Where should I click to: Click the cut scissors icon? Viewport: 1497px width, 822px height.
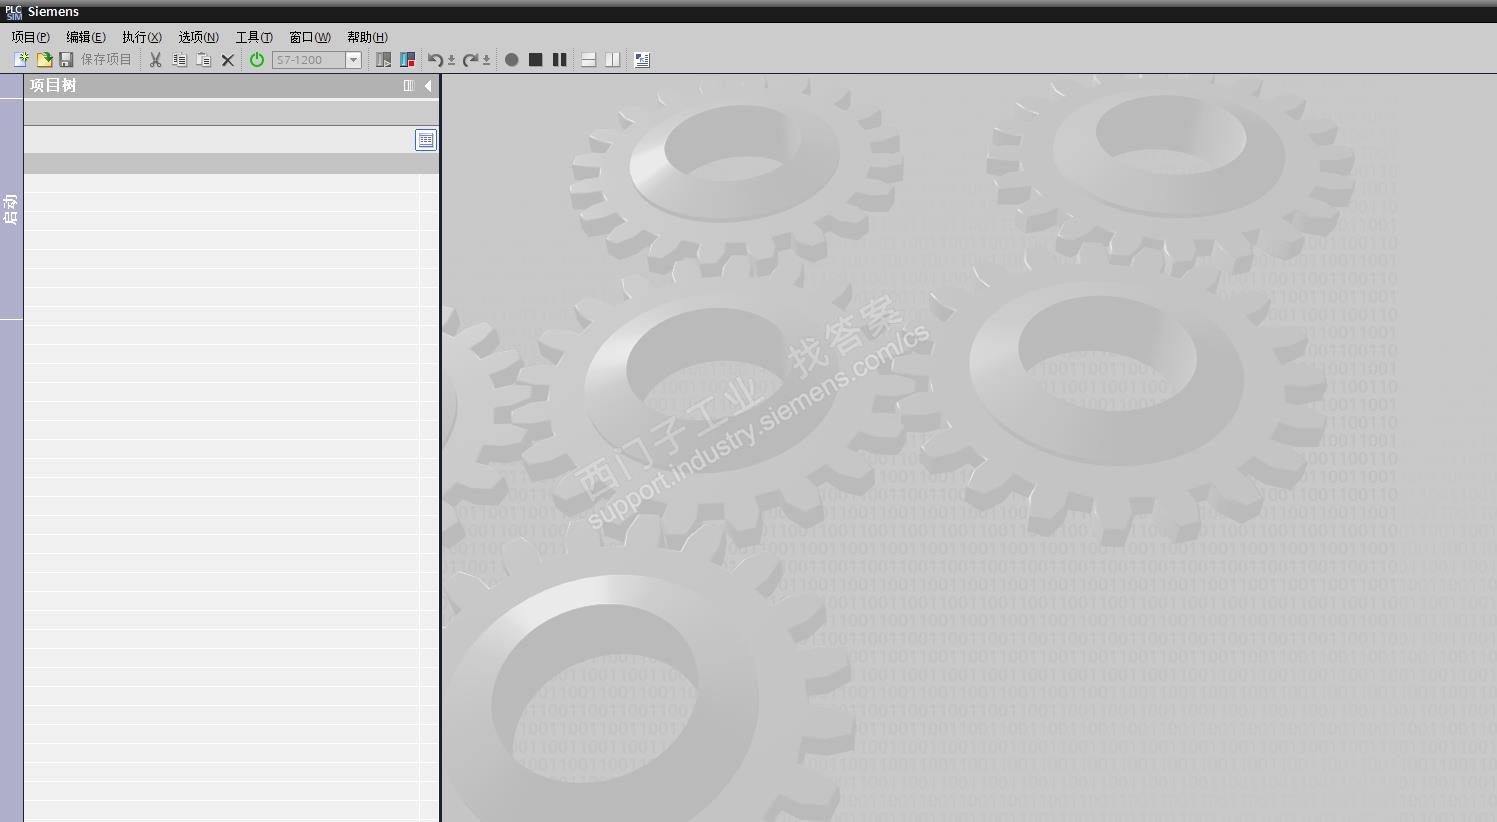pos(155,60)
